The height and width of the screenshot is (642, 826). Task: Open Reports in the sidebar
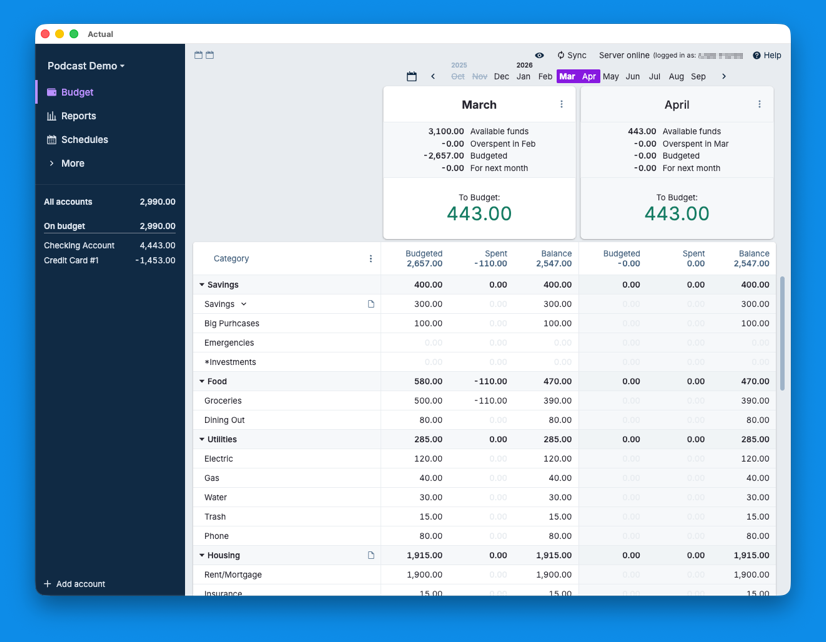pyautogui.click(x=78, y=116)
